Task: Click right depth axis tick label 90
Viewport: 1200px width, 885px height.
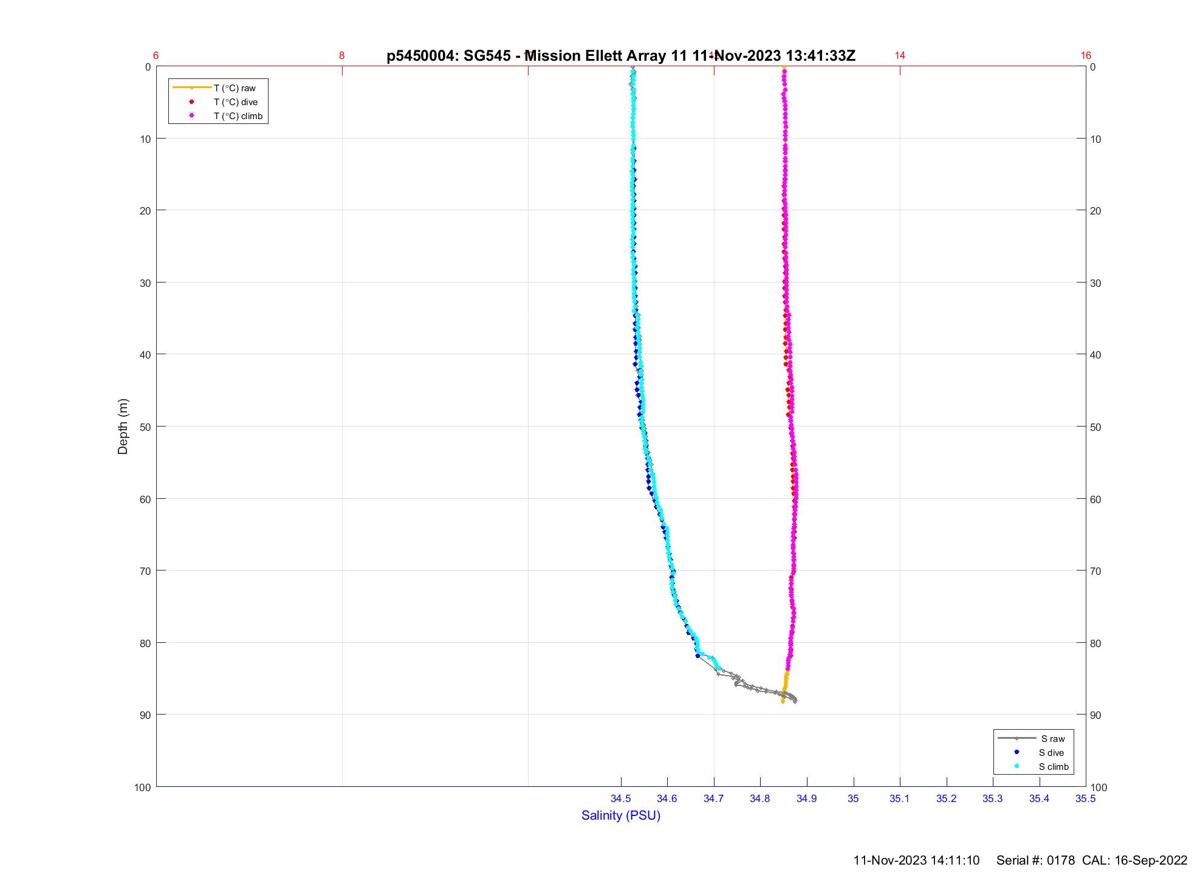Action: 1097,715
